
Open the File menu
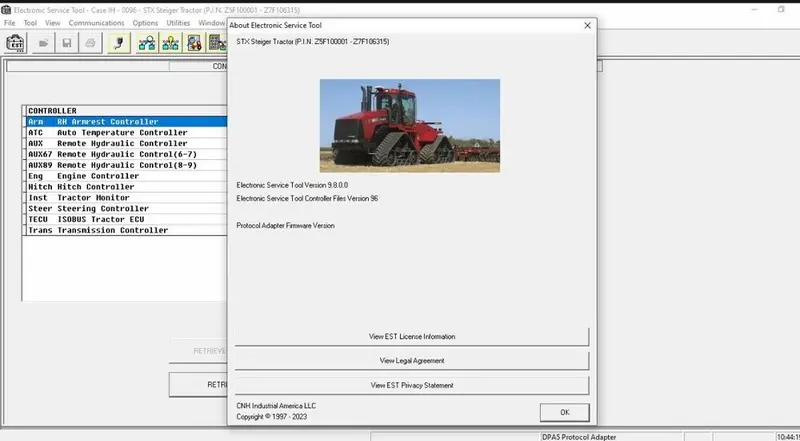click(x=9, y=23)
